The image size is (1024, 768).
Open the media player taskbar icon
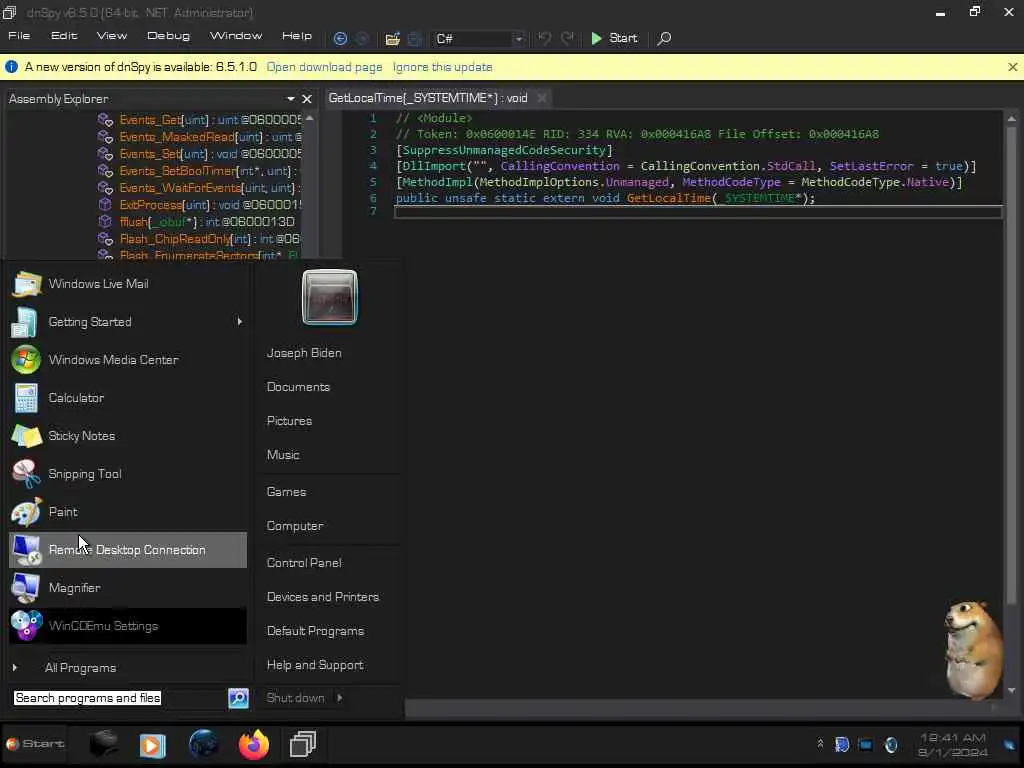point(152,745)
